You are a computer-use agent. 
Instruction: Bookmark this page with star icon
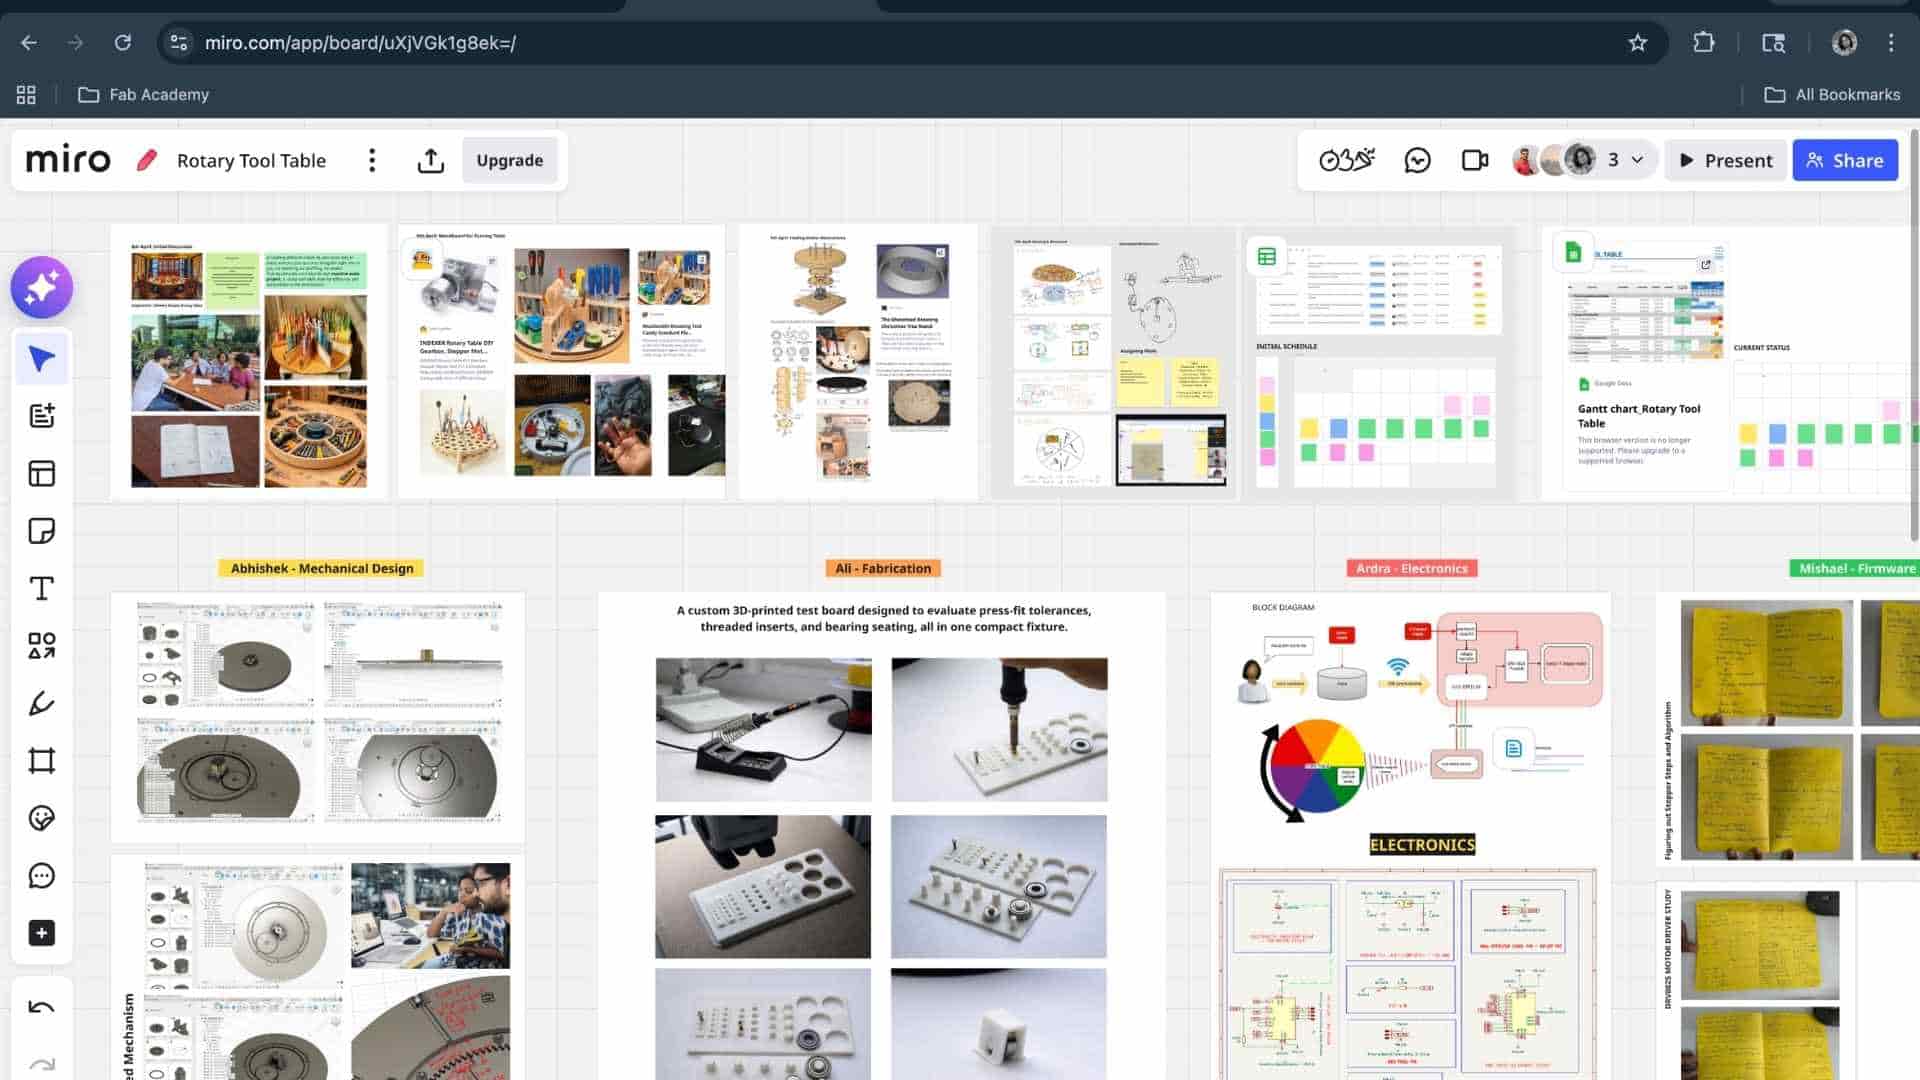(1637, 42)
